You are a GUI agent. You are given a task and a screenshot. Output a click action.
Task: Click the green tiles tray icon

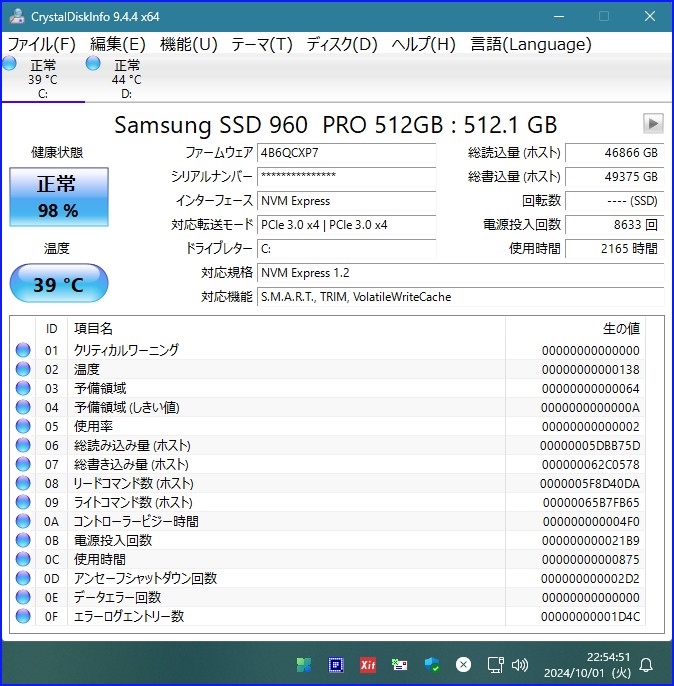point(304,665)
